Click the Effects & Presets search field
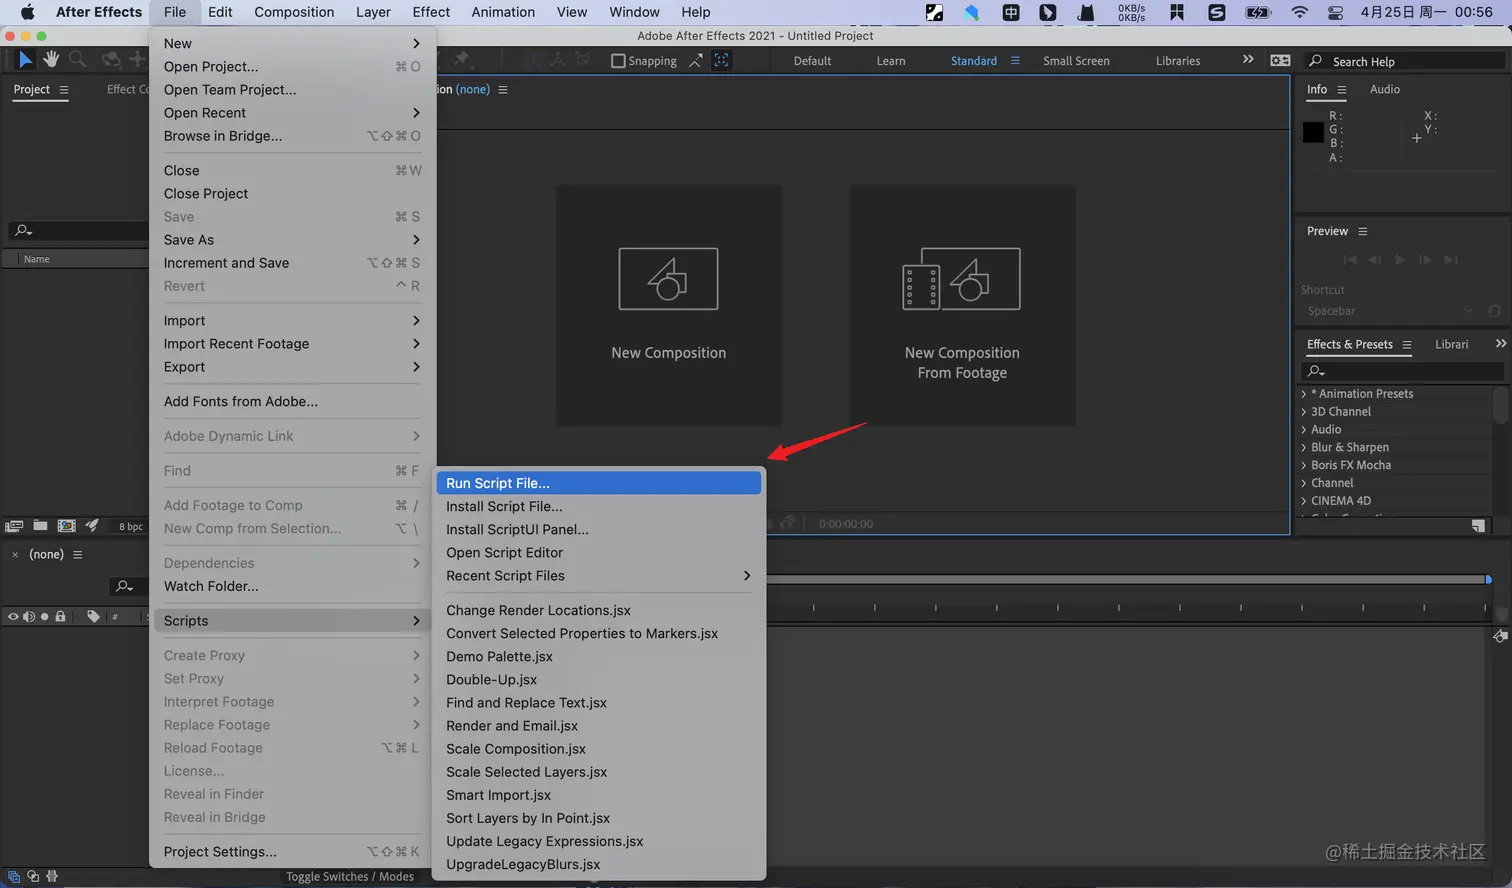Image resolution: width=1512 pixels, height=888 pixels. coord(1403,371)
